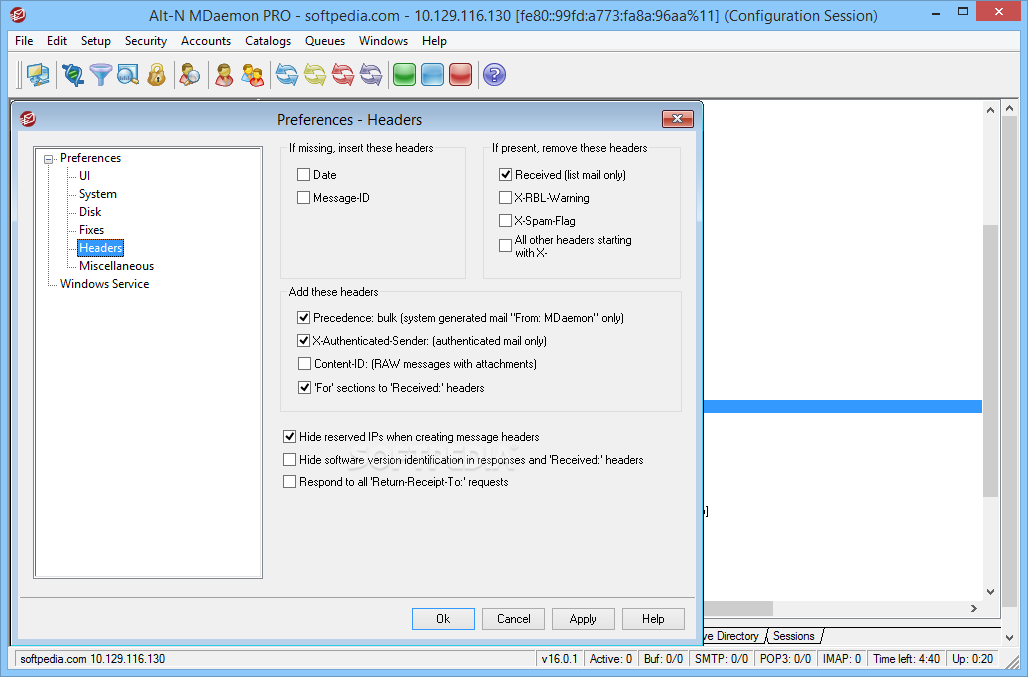Open help question mark toolbar icon
This screenshot has height=677, width=1028.
pyautogui.click(x=494, y=75)
